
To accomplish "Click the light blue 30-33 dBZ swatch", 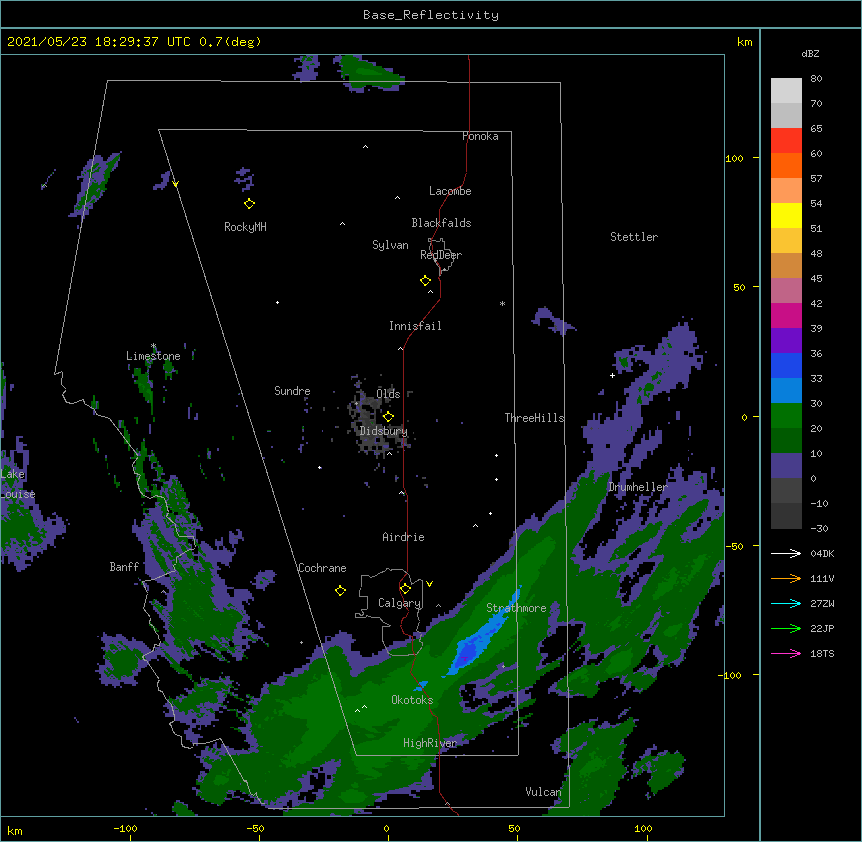I will [x=786, y=391].
